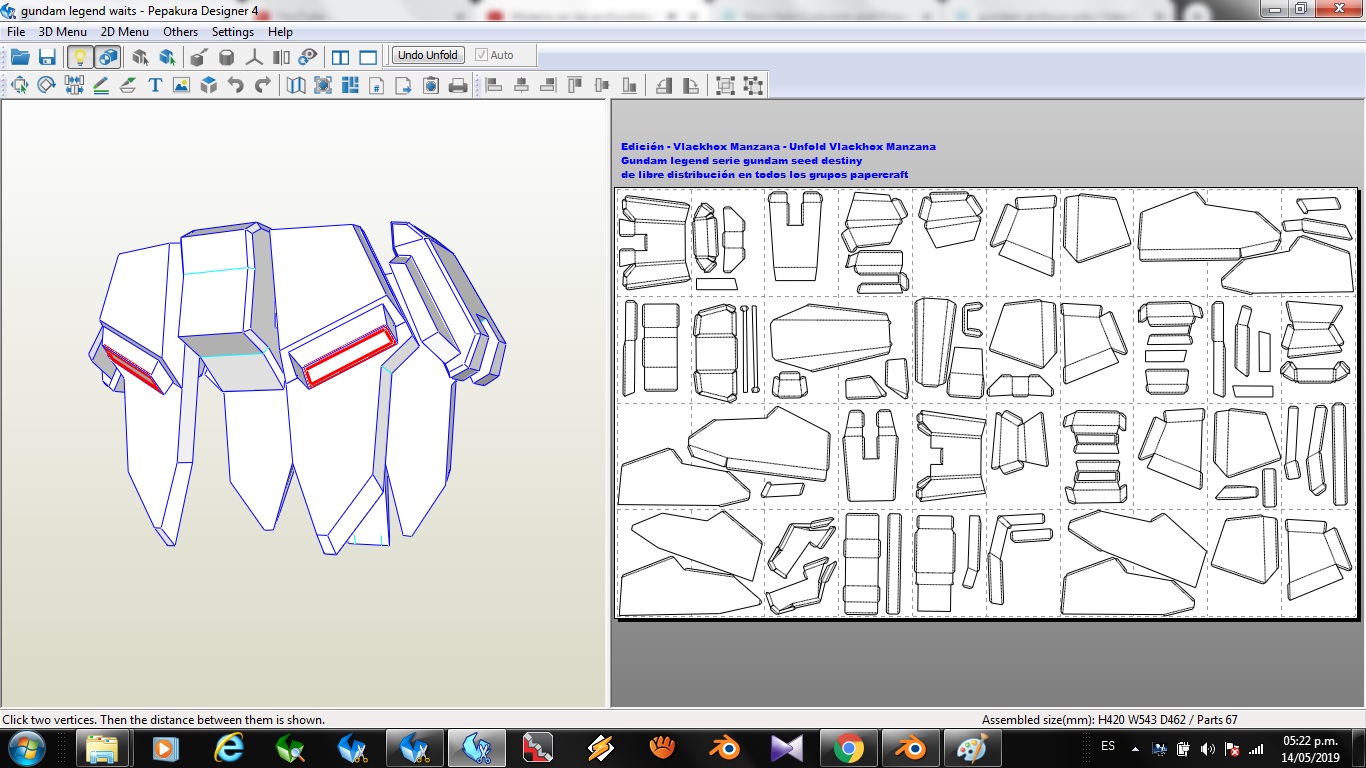Screen dimensions: 1366x768
Task: Open the 3D Menu
Action: pos(62,32)
